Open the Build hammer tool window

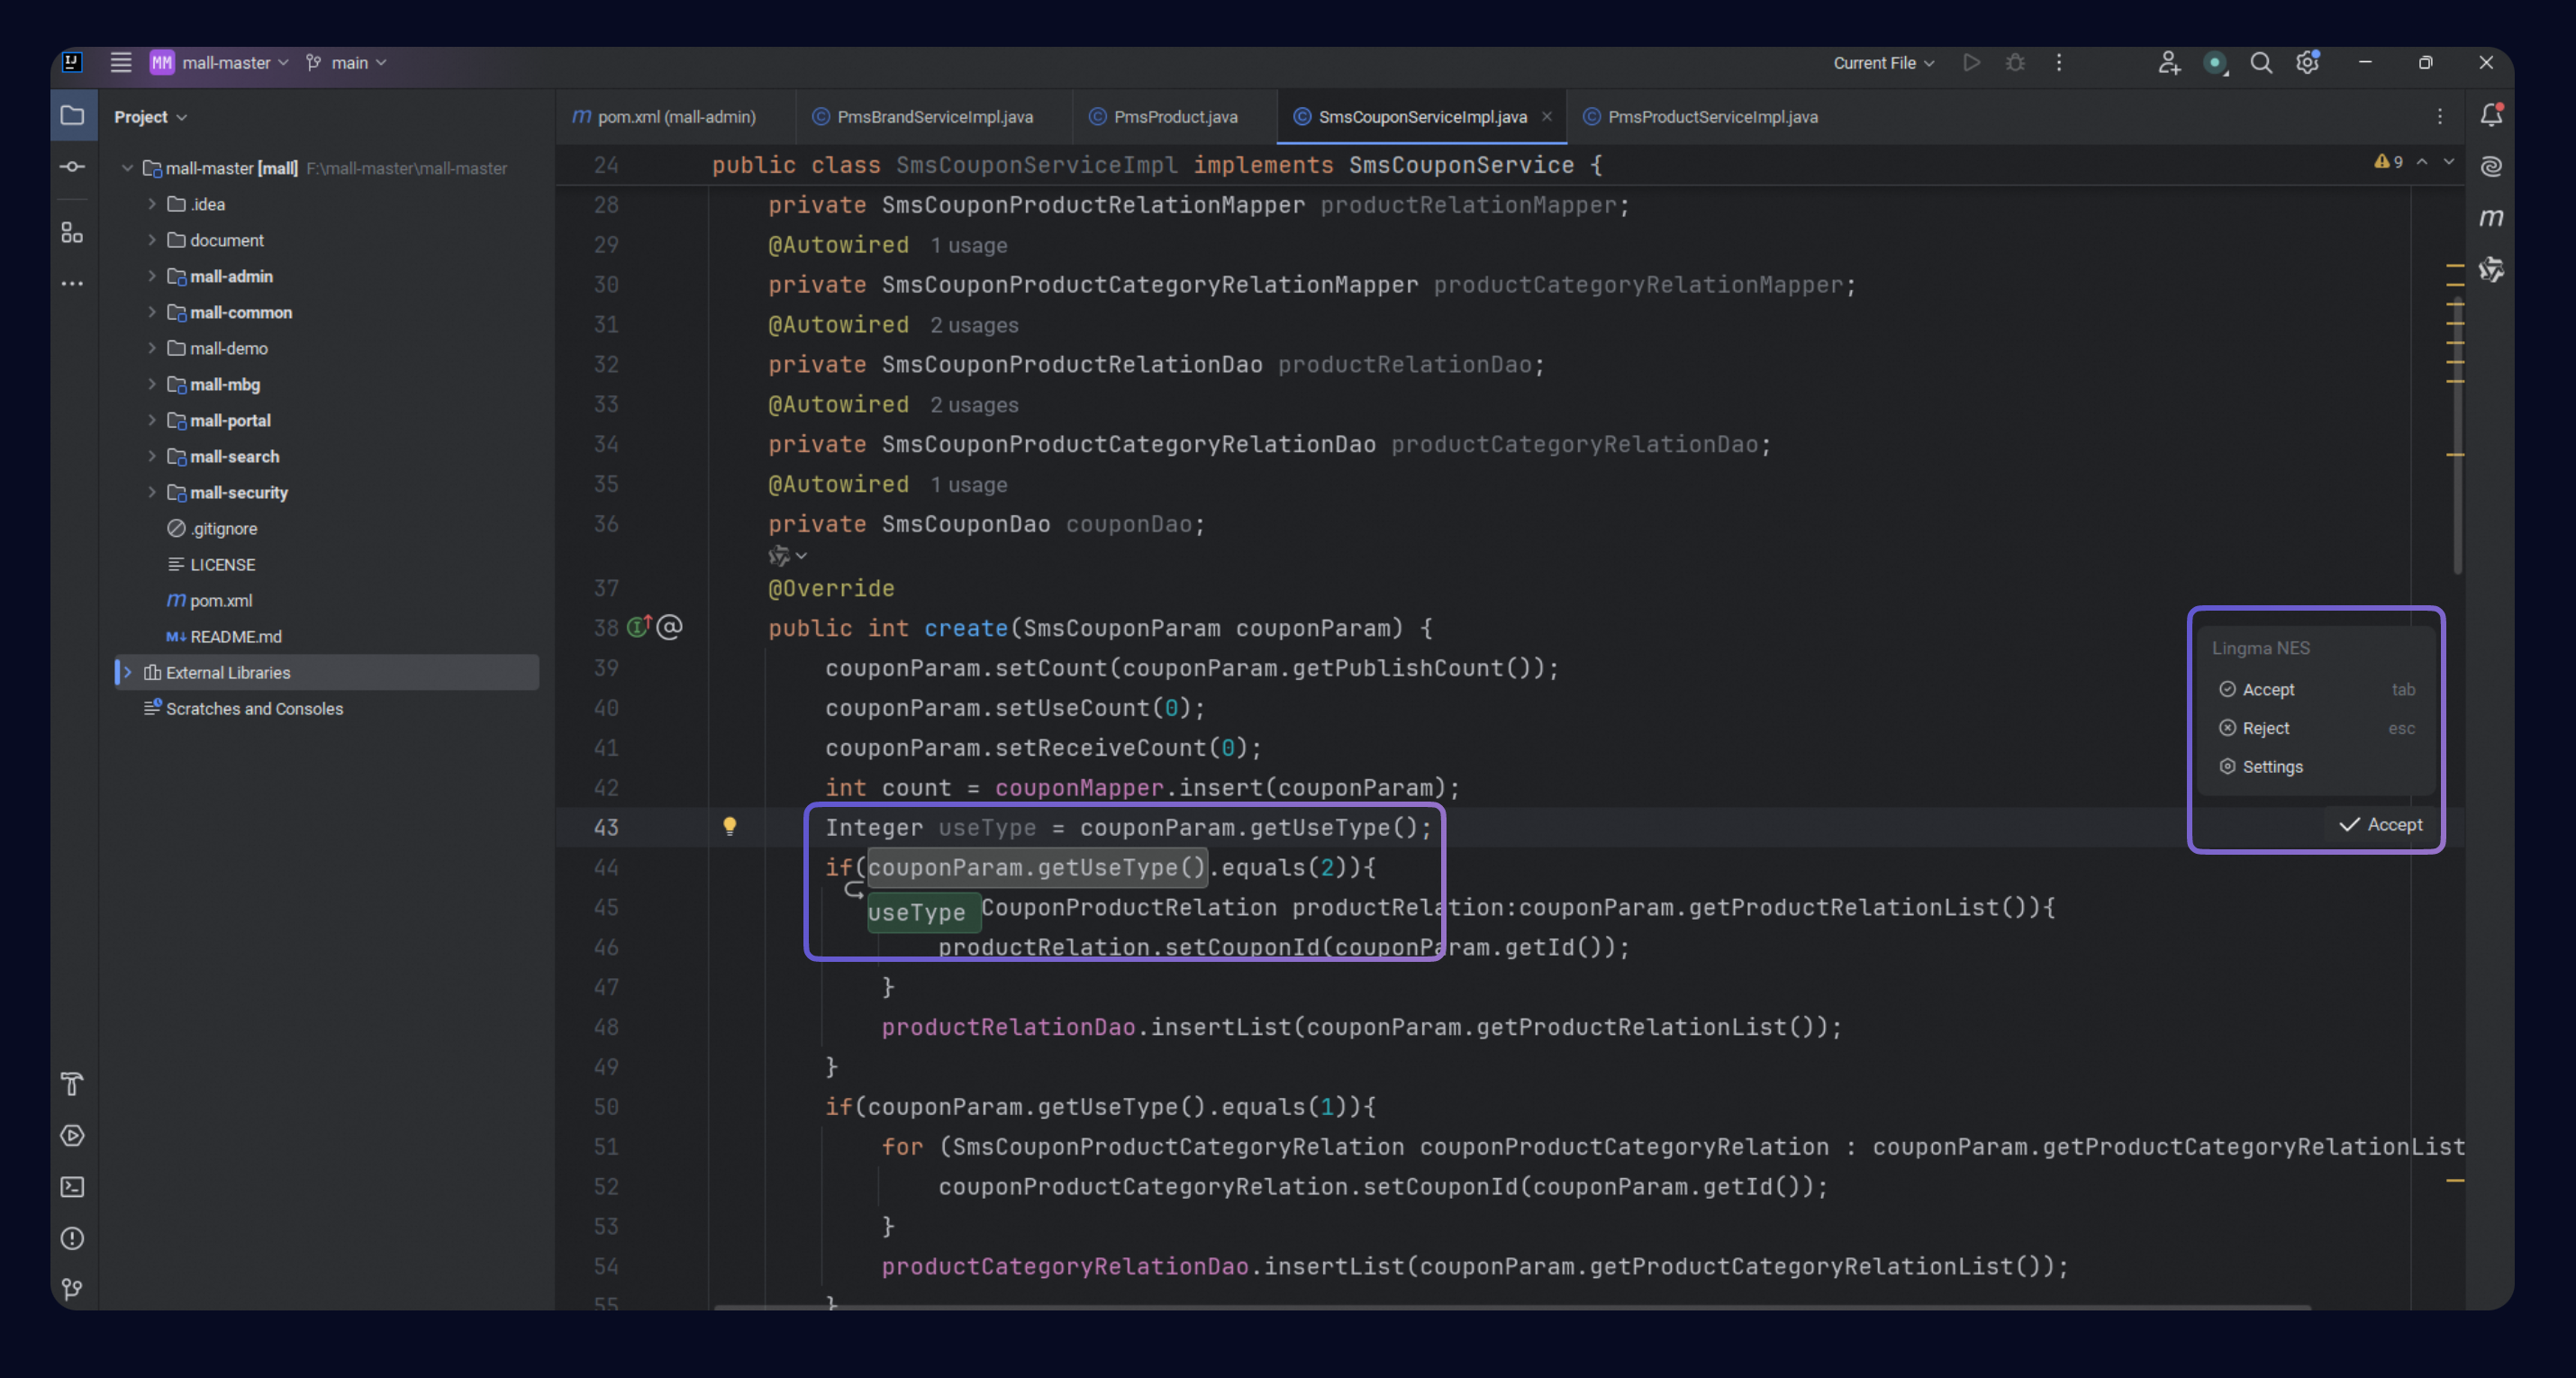click(x=72, y=1084)
